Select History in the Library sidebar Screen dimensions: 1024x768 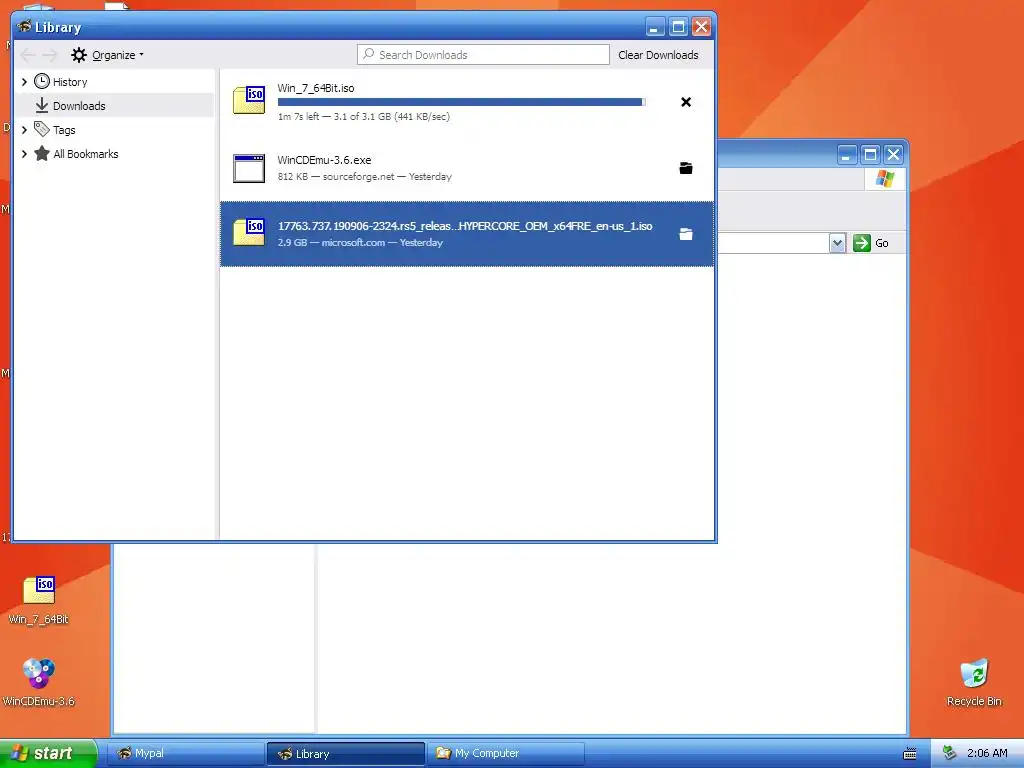pyautogui.click(x=70, y=82)
